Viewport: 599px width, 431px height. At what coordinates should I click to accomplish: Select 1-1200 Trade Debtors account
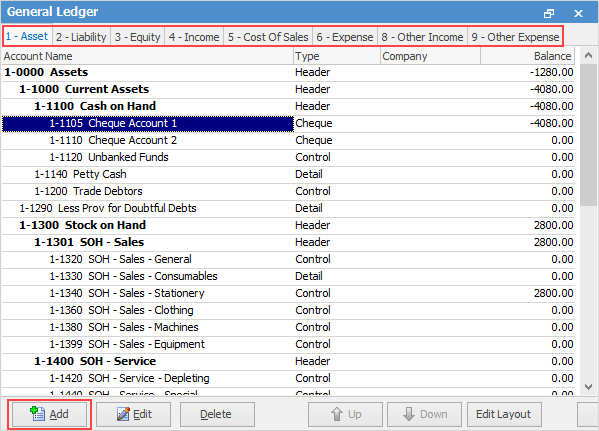pos(288,191)
